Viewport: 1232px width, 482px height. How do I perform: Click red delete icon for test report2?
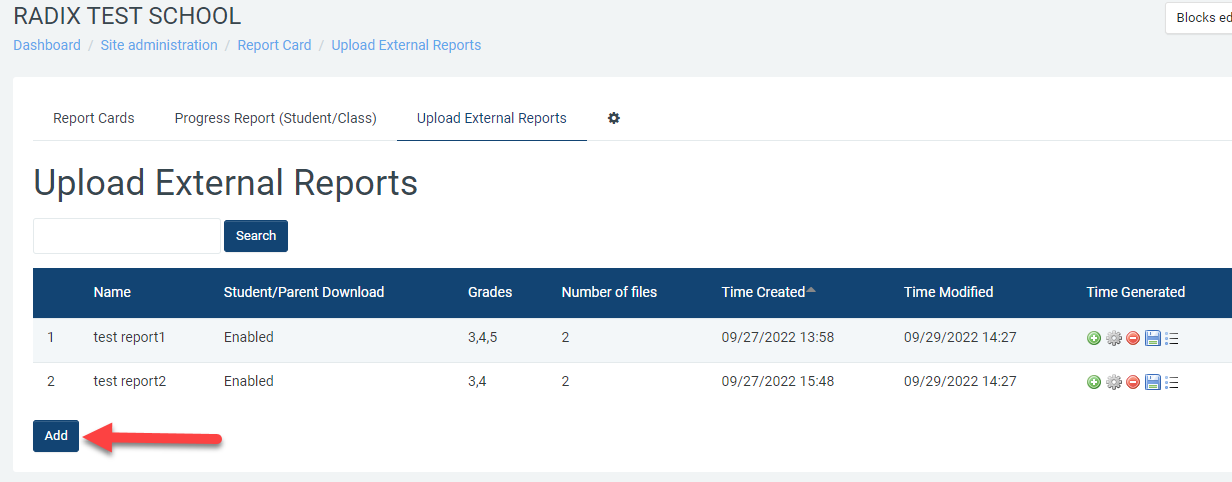[x=1133, y=382]
